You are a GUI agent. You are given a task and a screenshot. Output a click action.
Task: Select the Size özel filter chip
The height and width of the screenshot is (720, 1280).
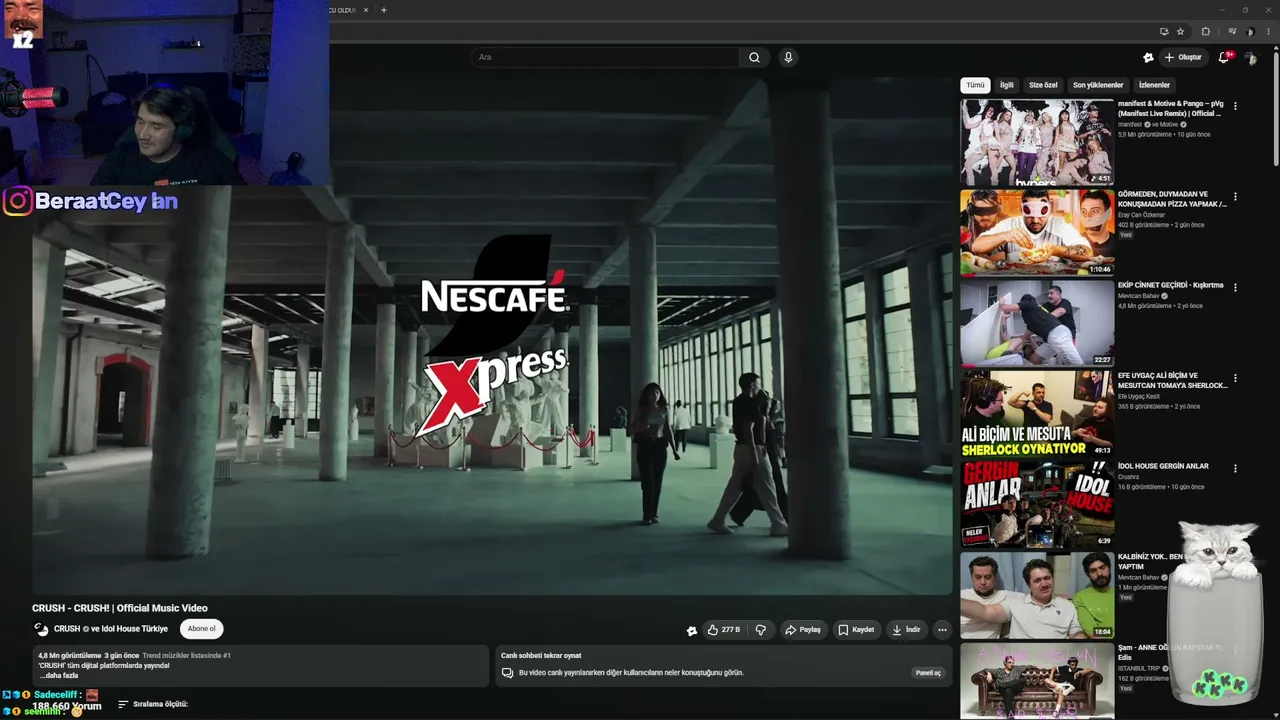[x=1043, y=85]
